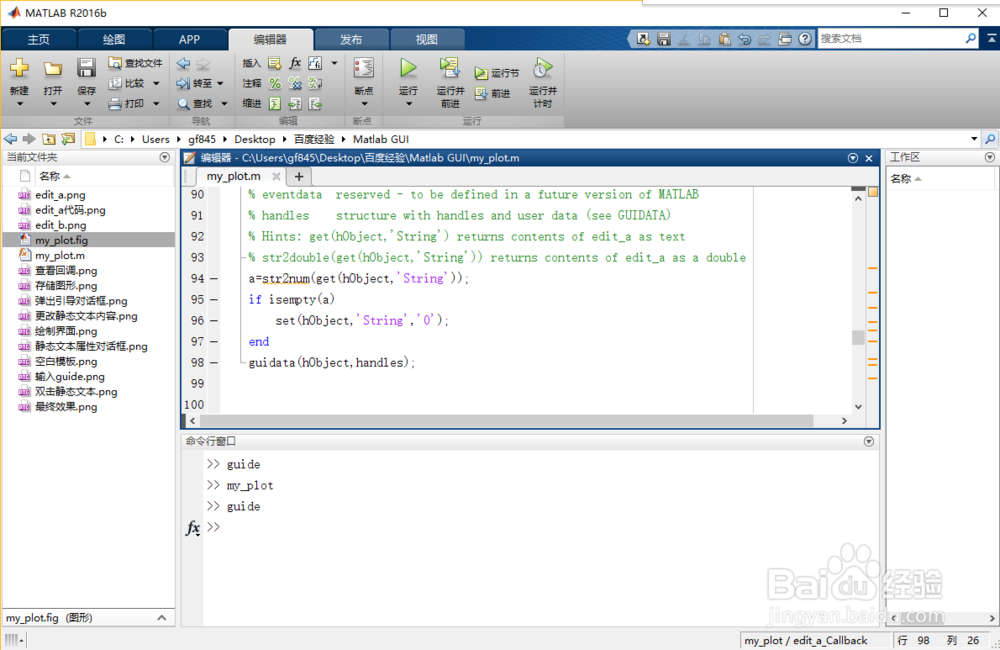This screenshot has height=650, width=1000.
Task: Switch to the 绘图 (Plots) tab
Action: point(114,40)
